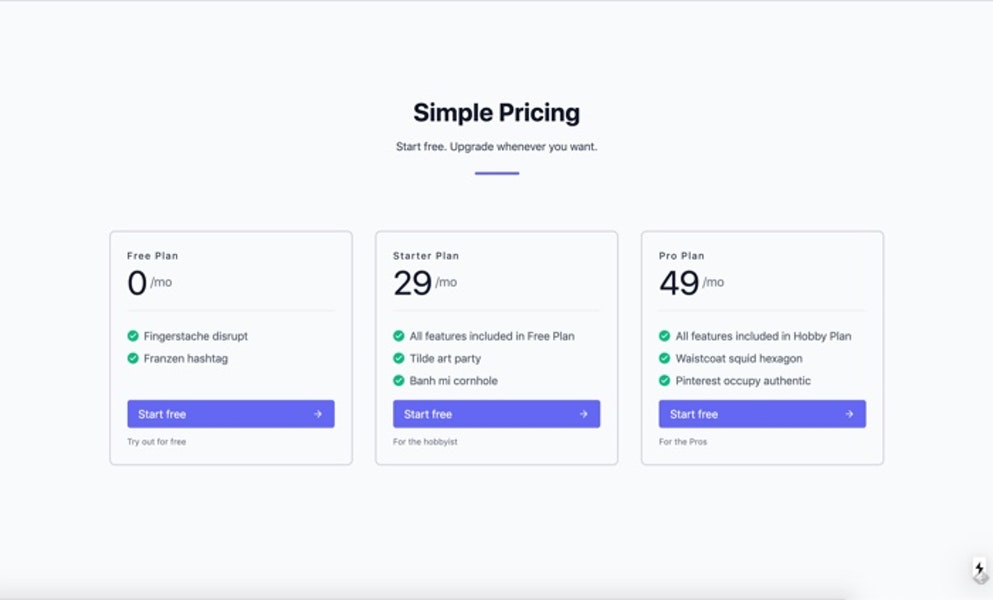Select the Simple Pricing heading
The width and height of the screenshot is (993, 600).
[x=496, y=113]
